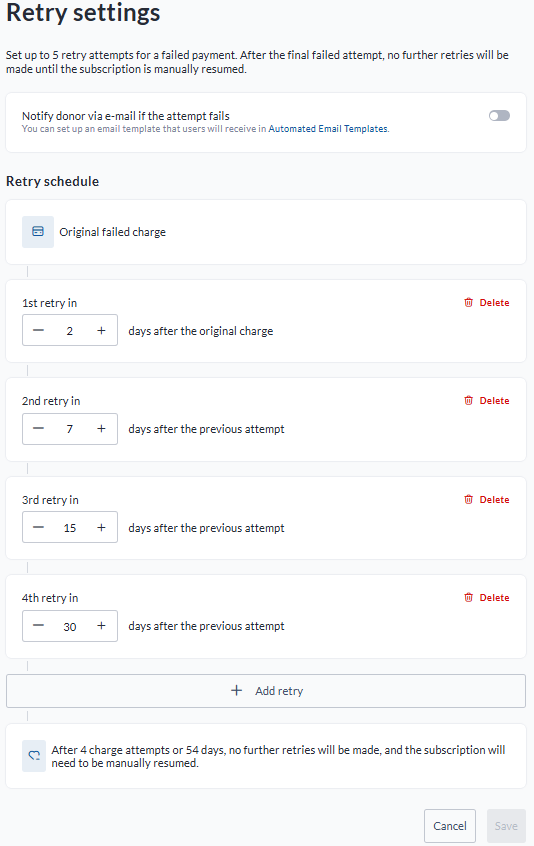Screen dimensions: 534x846
Task: Increase 2nd retry days with plus
Action: coord(101,428)
